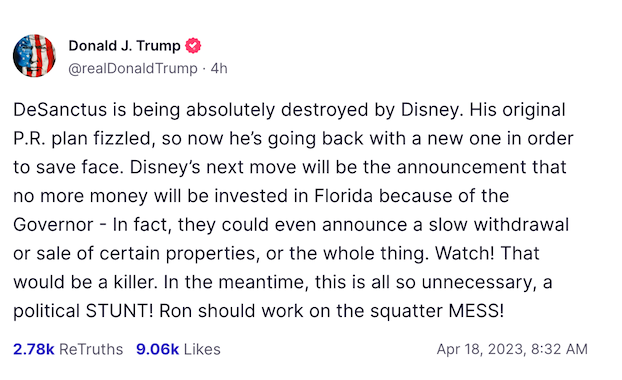622x380 pixels.
Task: Open the Apr 18, 2023 8:32 AM date
Action: coord(512,349)
